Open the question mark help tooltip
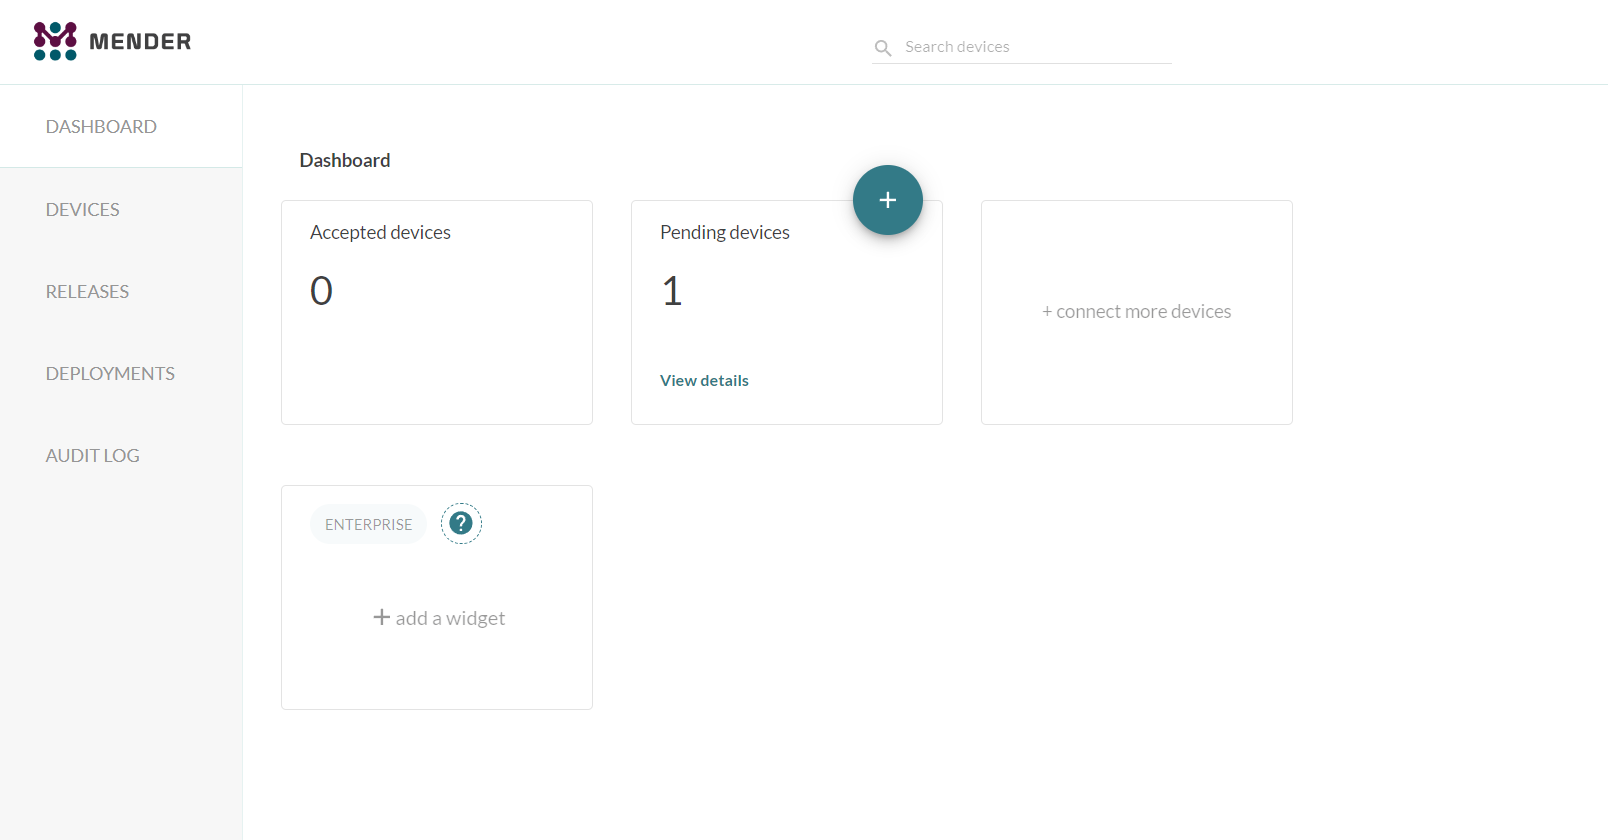 pos(461,523)
